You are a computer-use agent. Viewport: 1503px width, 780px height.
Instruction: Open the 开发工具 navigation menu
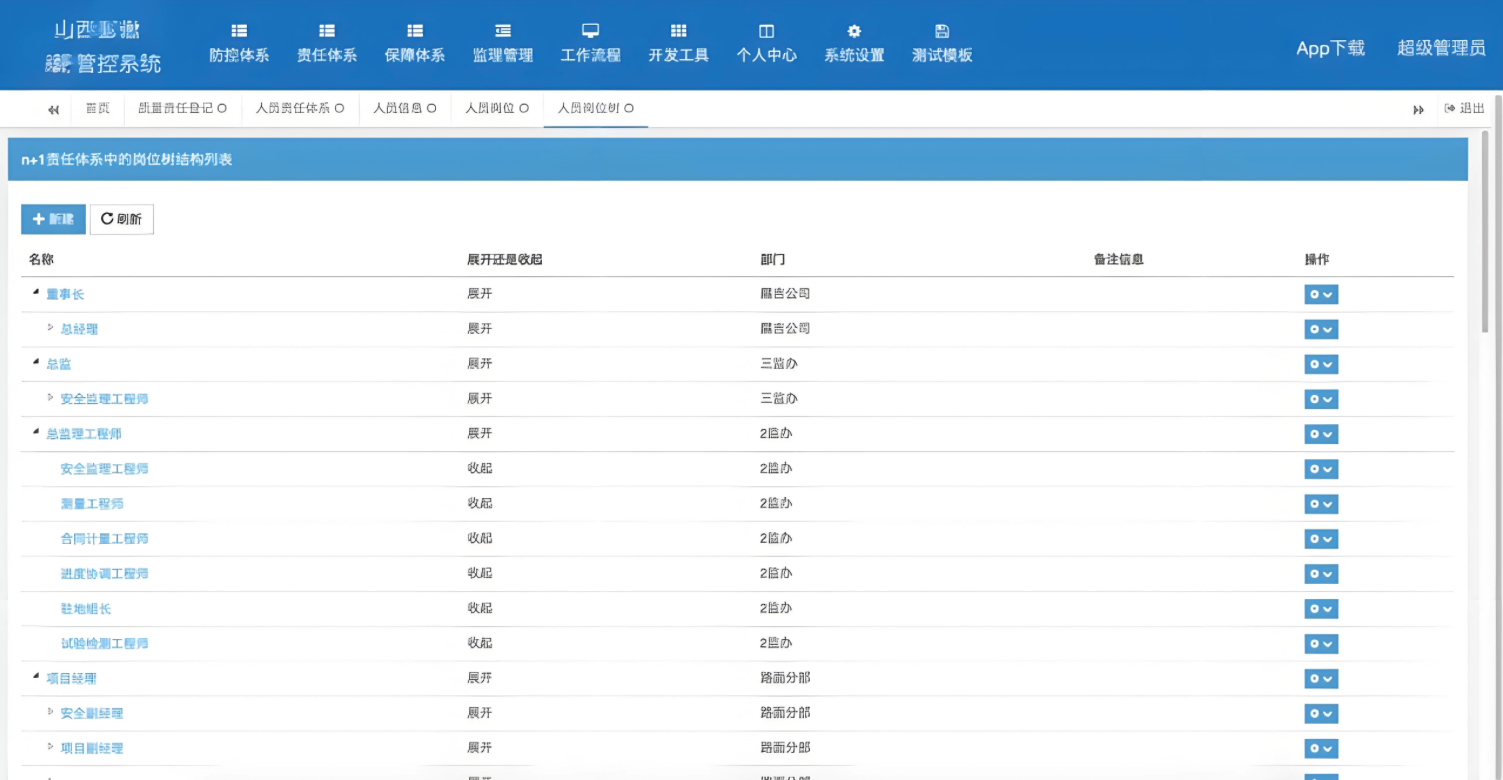click(x=679, y=44)
